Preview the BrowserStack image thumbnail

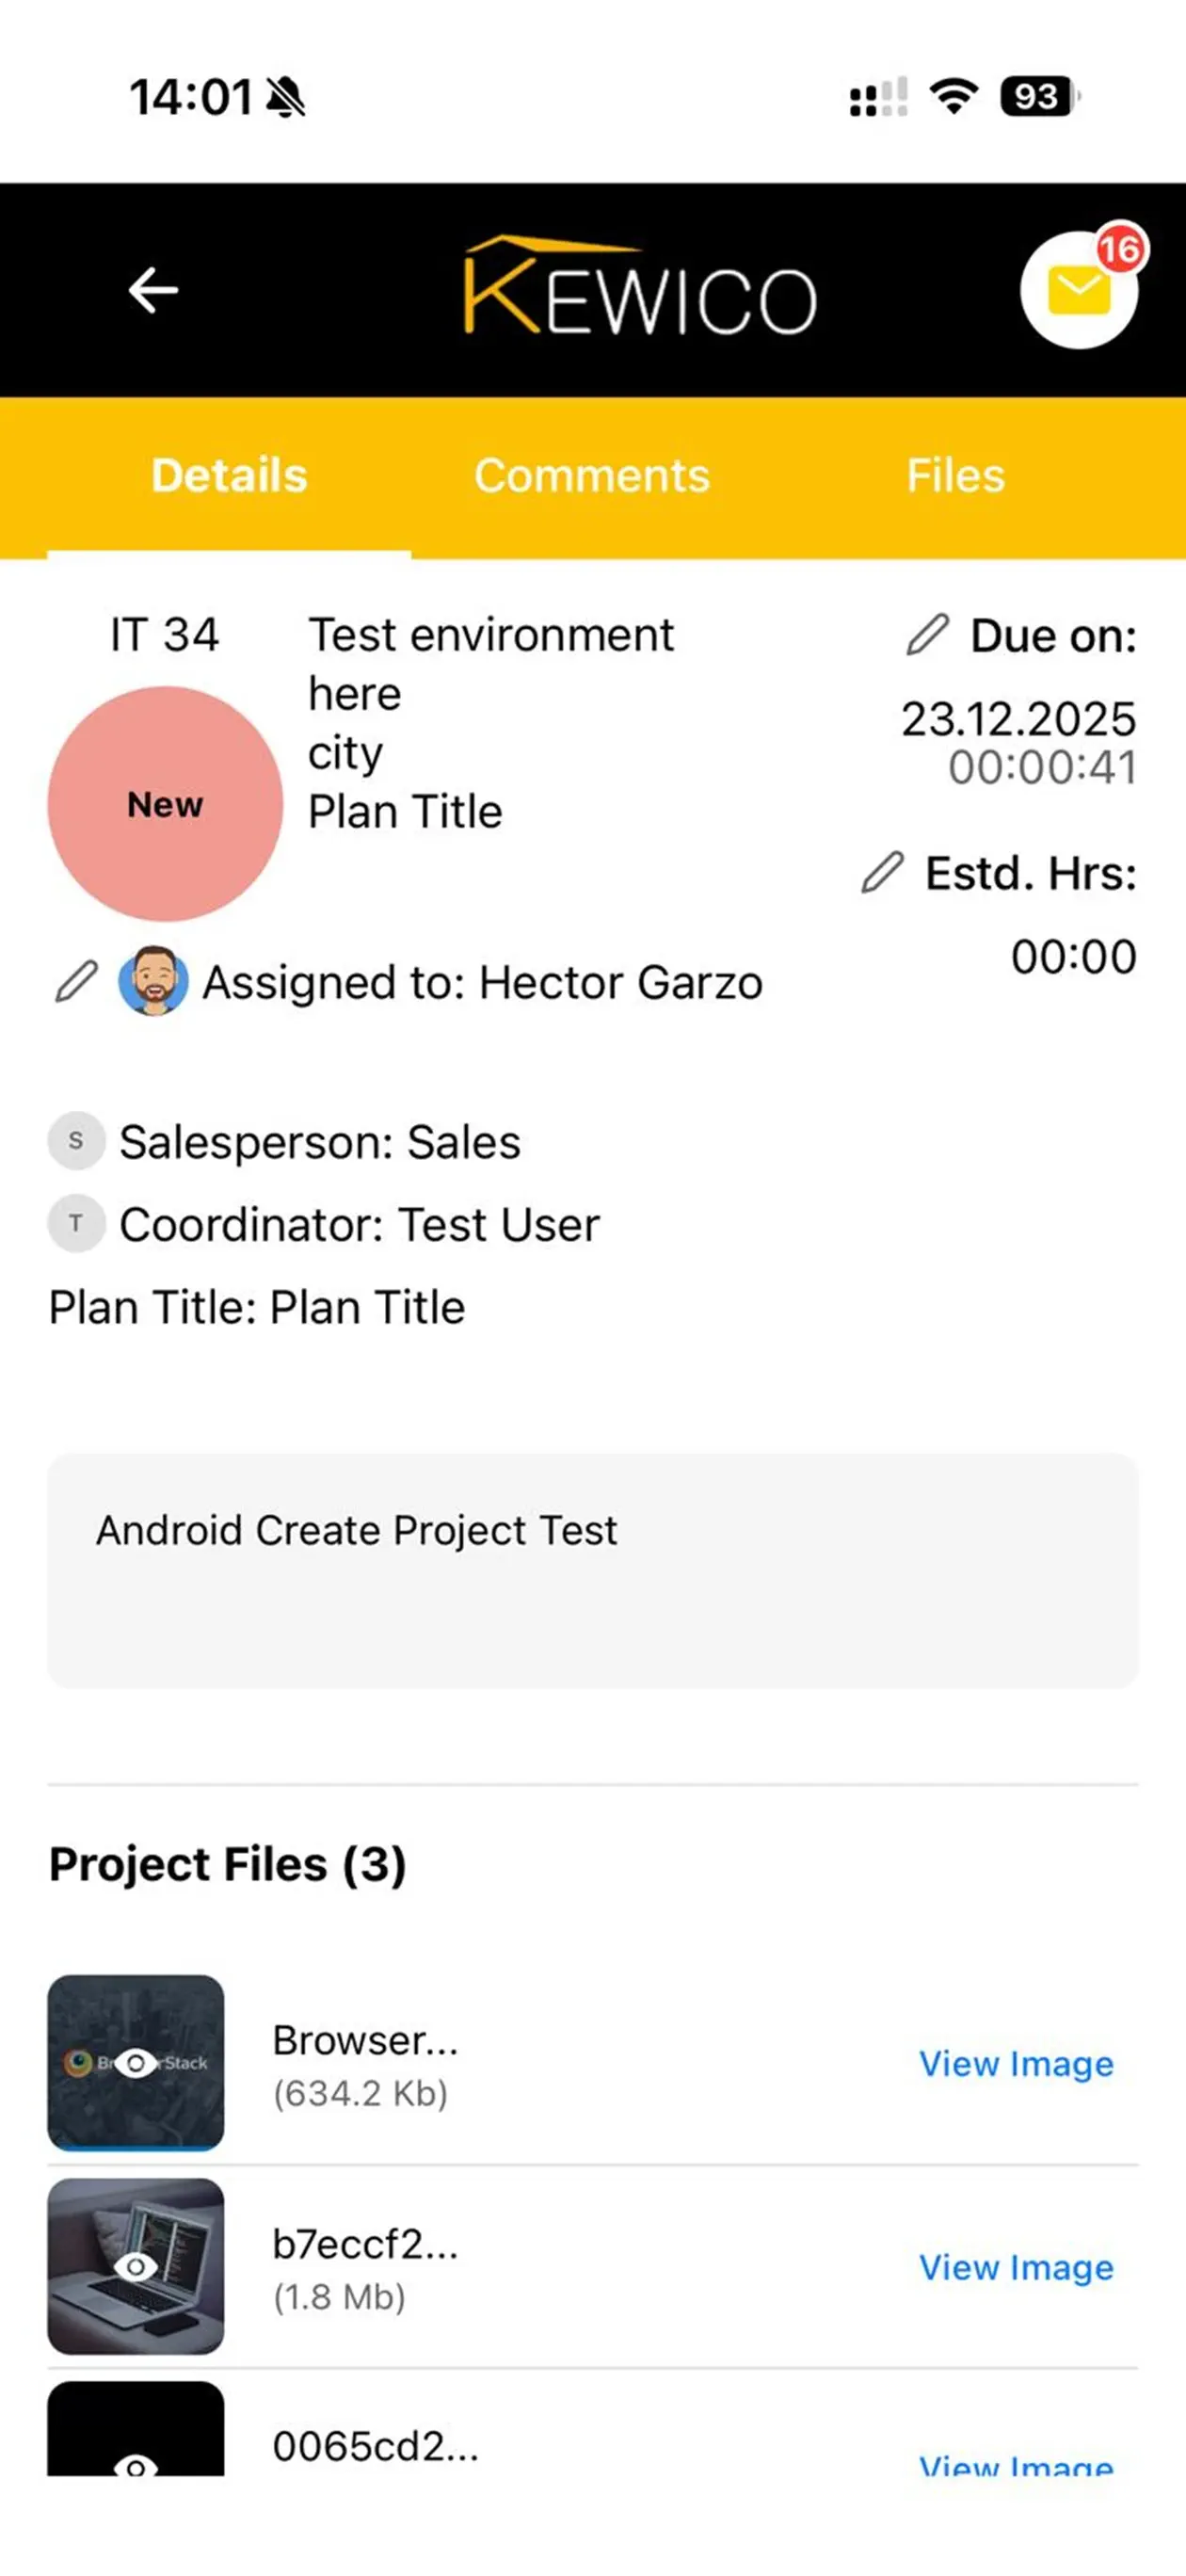coord(136,2062)
